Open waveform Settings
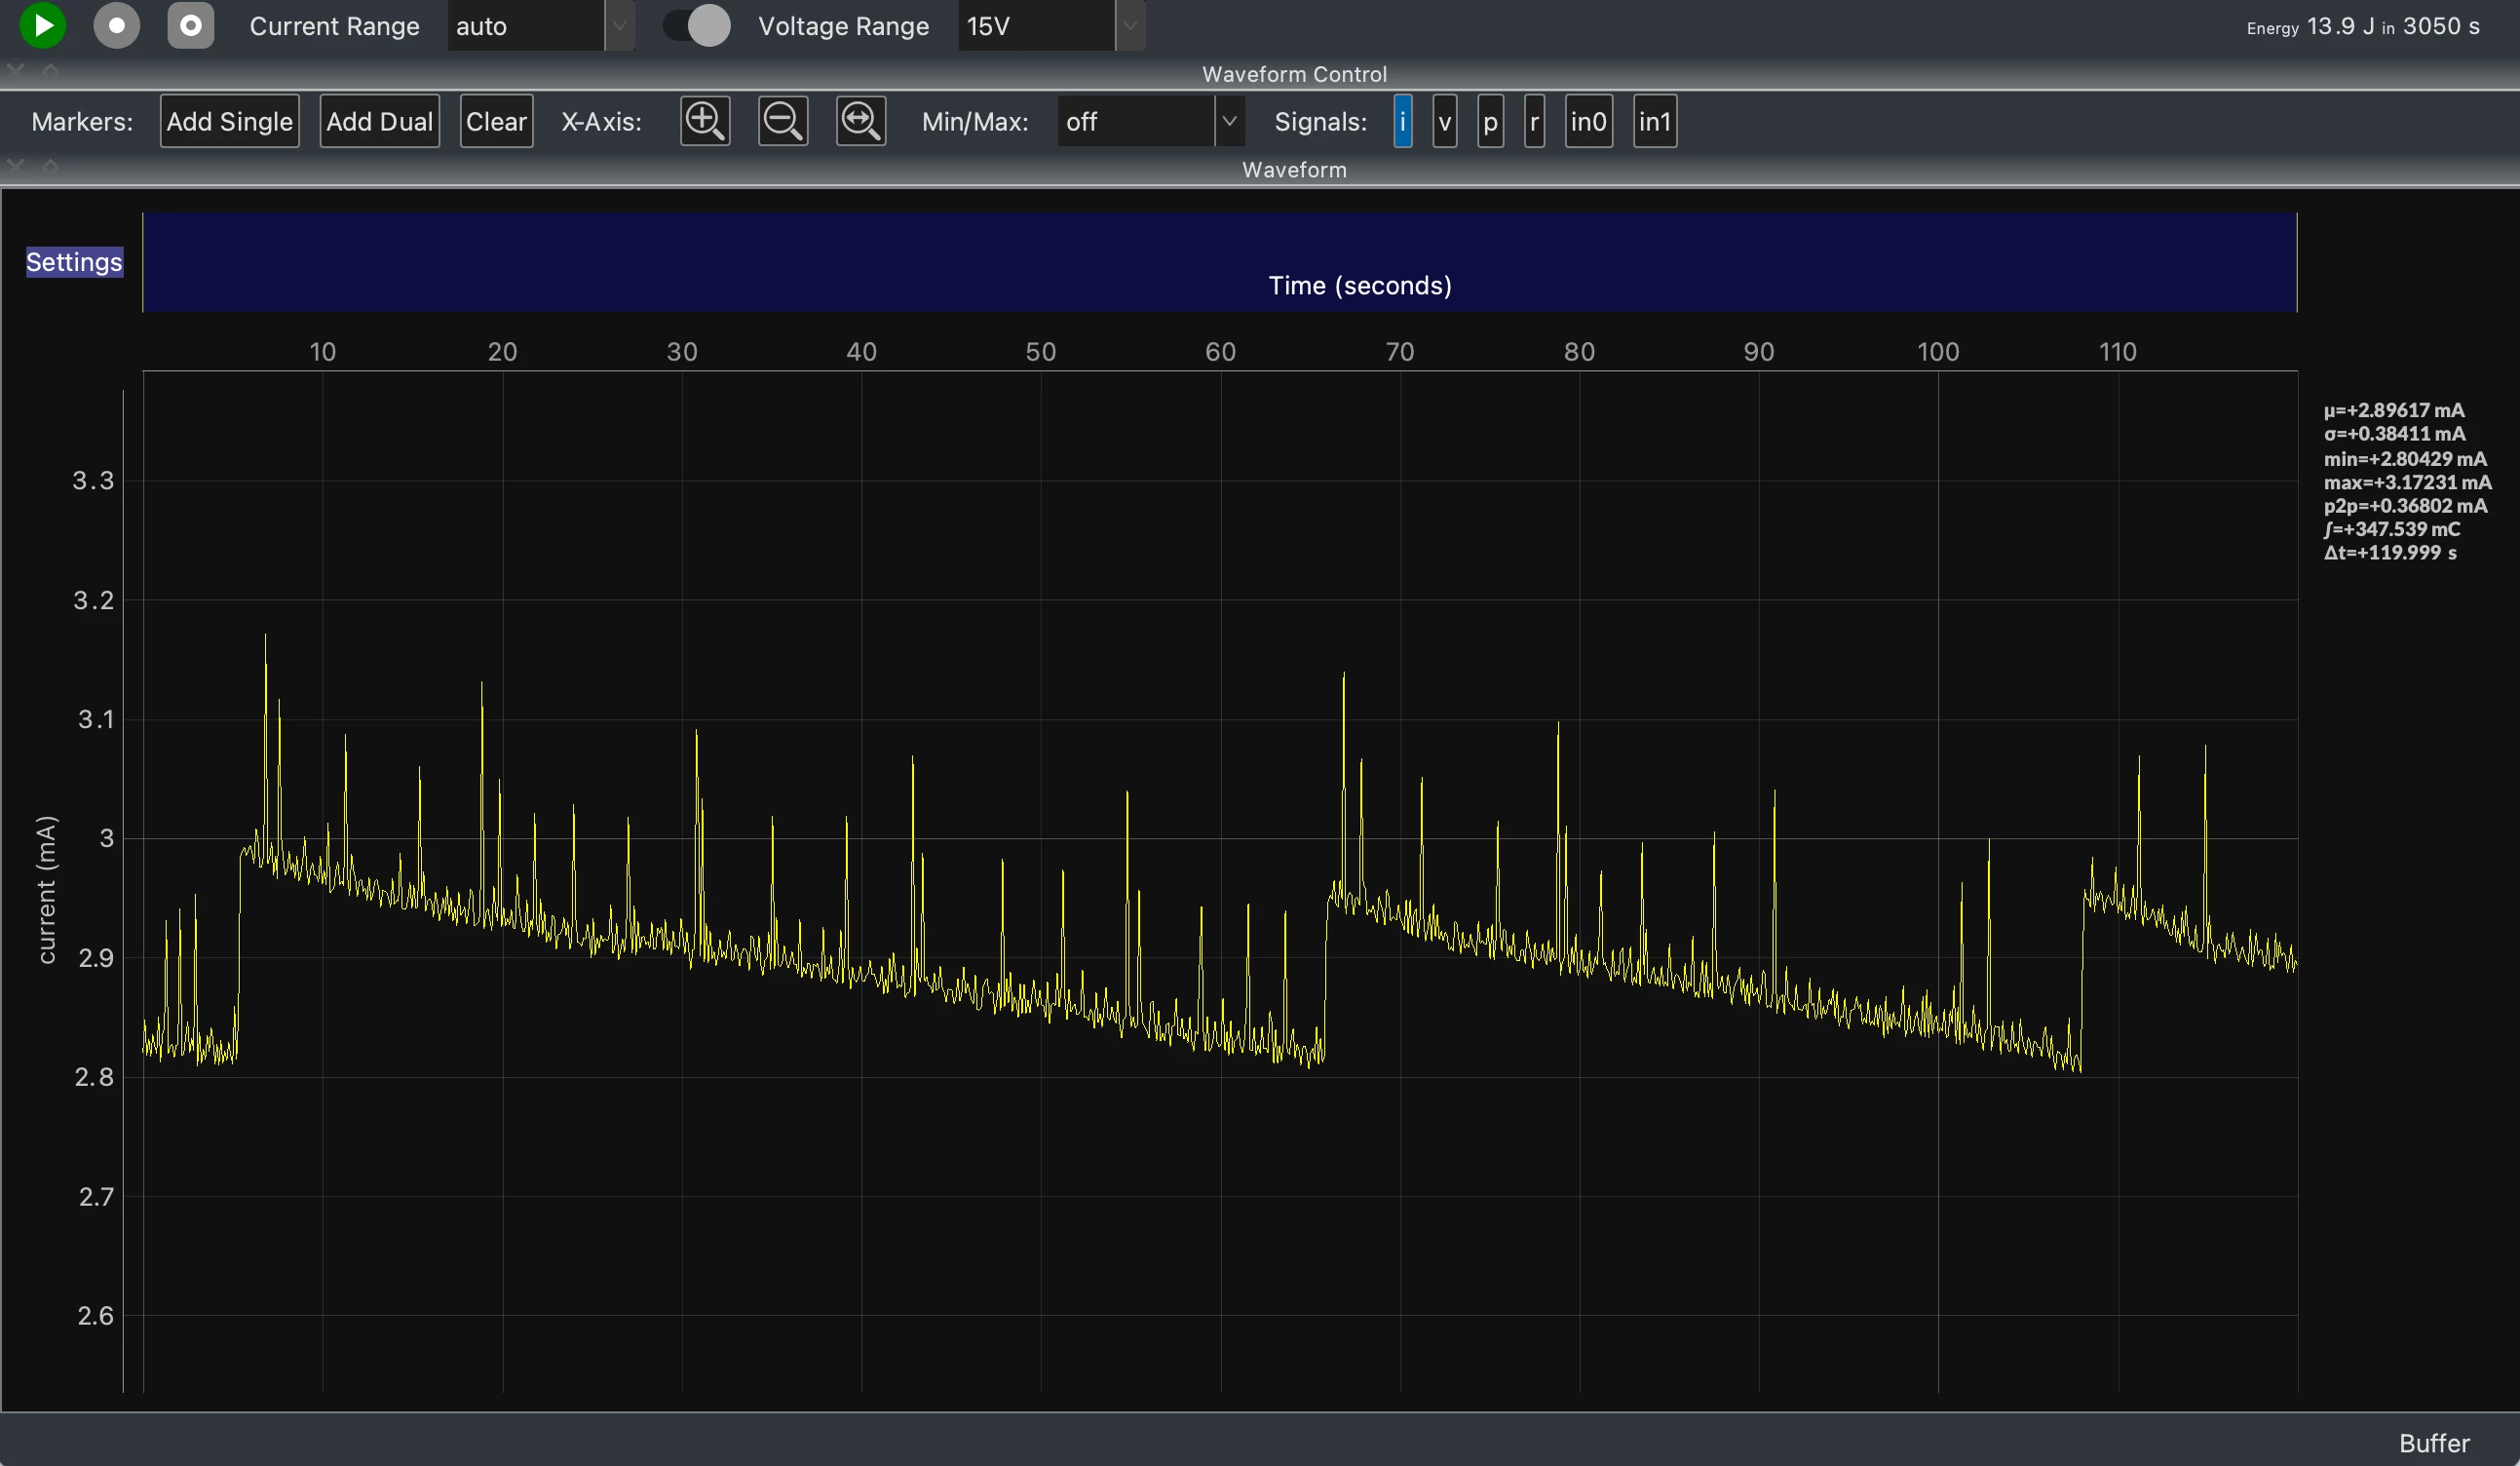 pos(75,262)
